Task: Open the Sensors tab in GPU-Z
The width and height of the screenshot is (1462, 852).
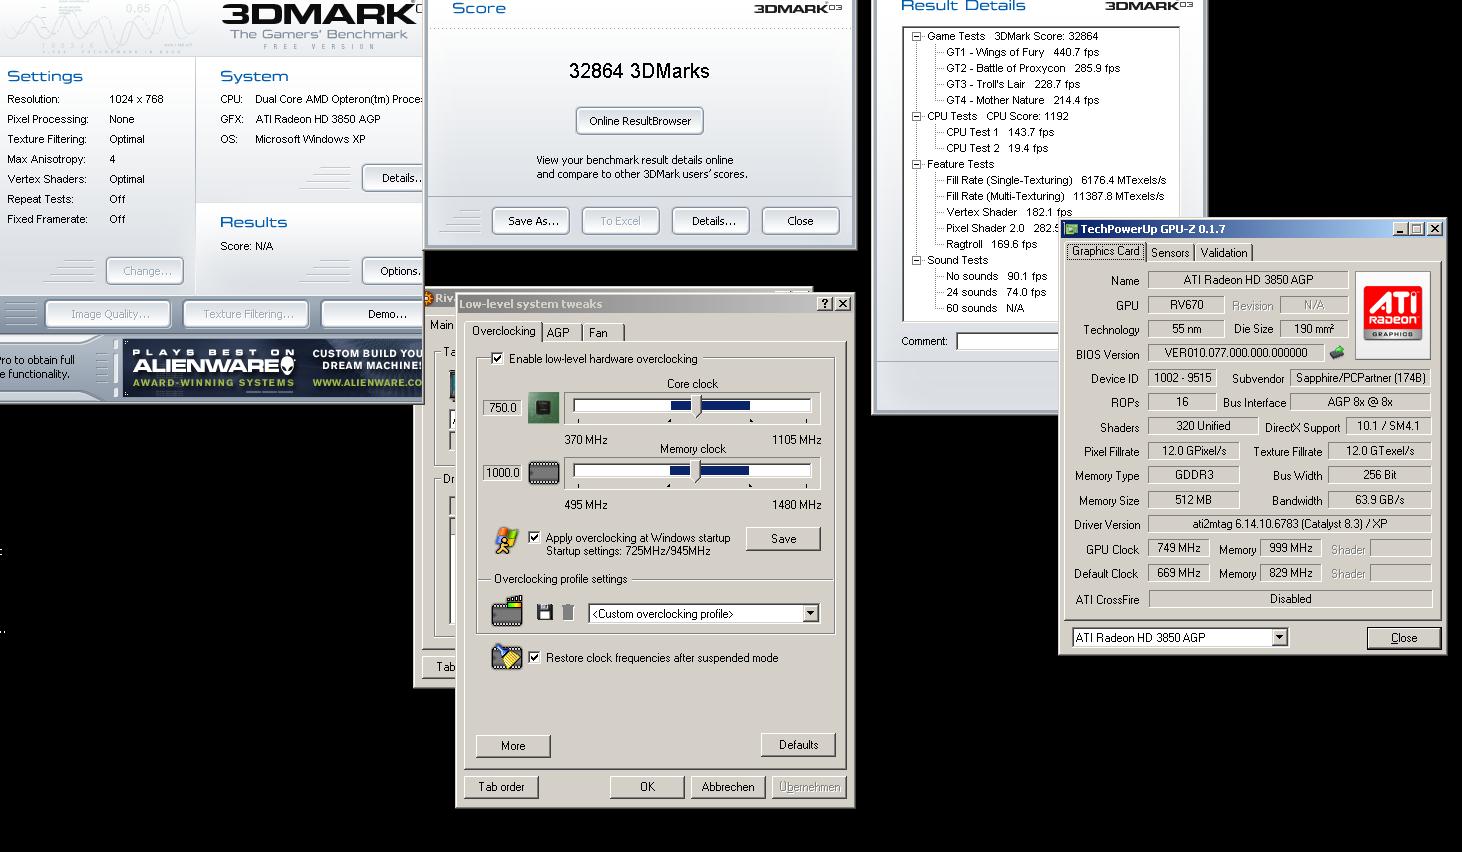Action: click(1170, 253)
